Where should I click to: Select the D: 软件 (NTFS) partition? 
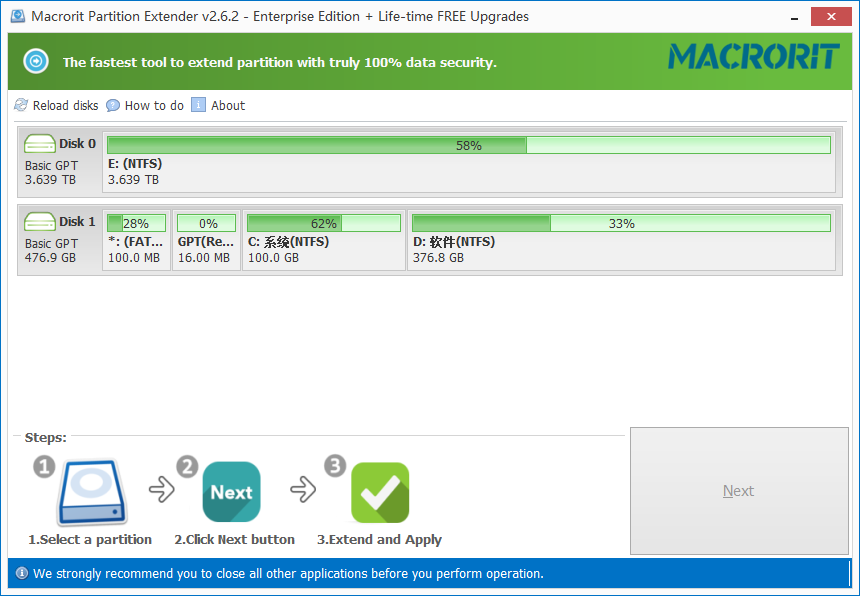coord(621,240)
